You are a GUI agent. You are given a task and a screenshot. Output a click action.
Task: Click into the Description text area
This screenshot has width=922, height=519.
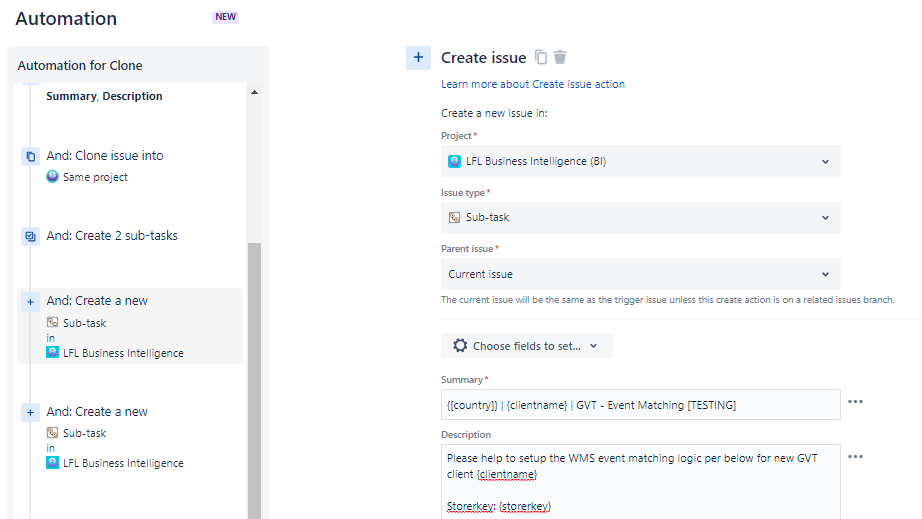coord(640,481)
